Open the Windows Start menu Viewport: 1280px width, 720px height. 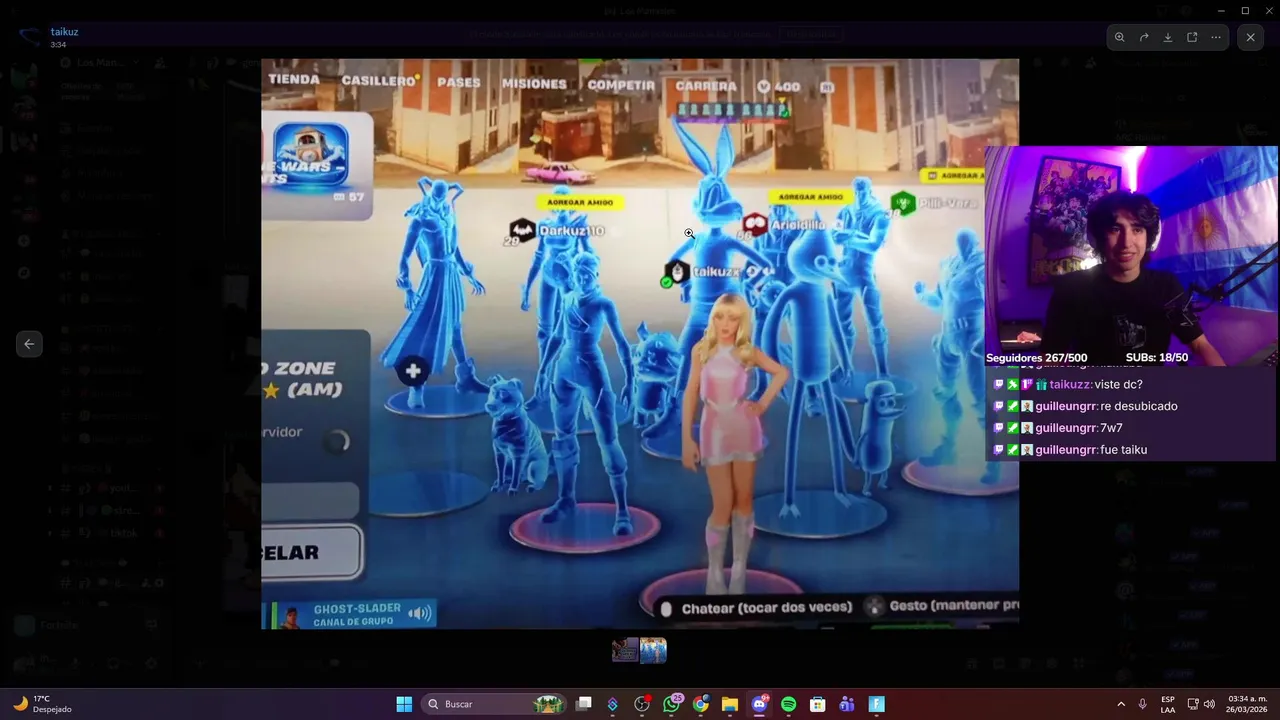tap(404, 704)
